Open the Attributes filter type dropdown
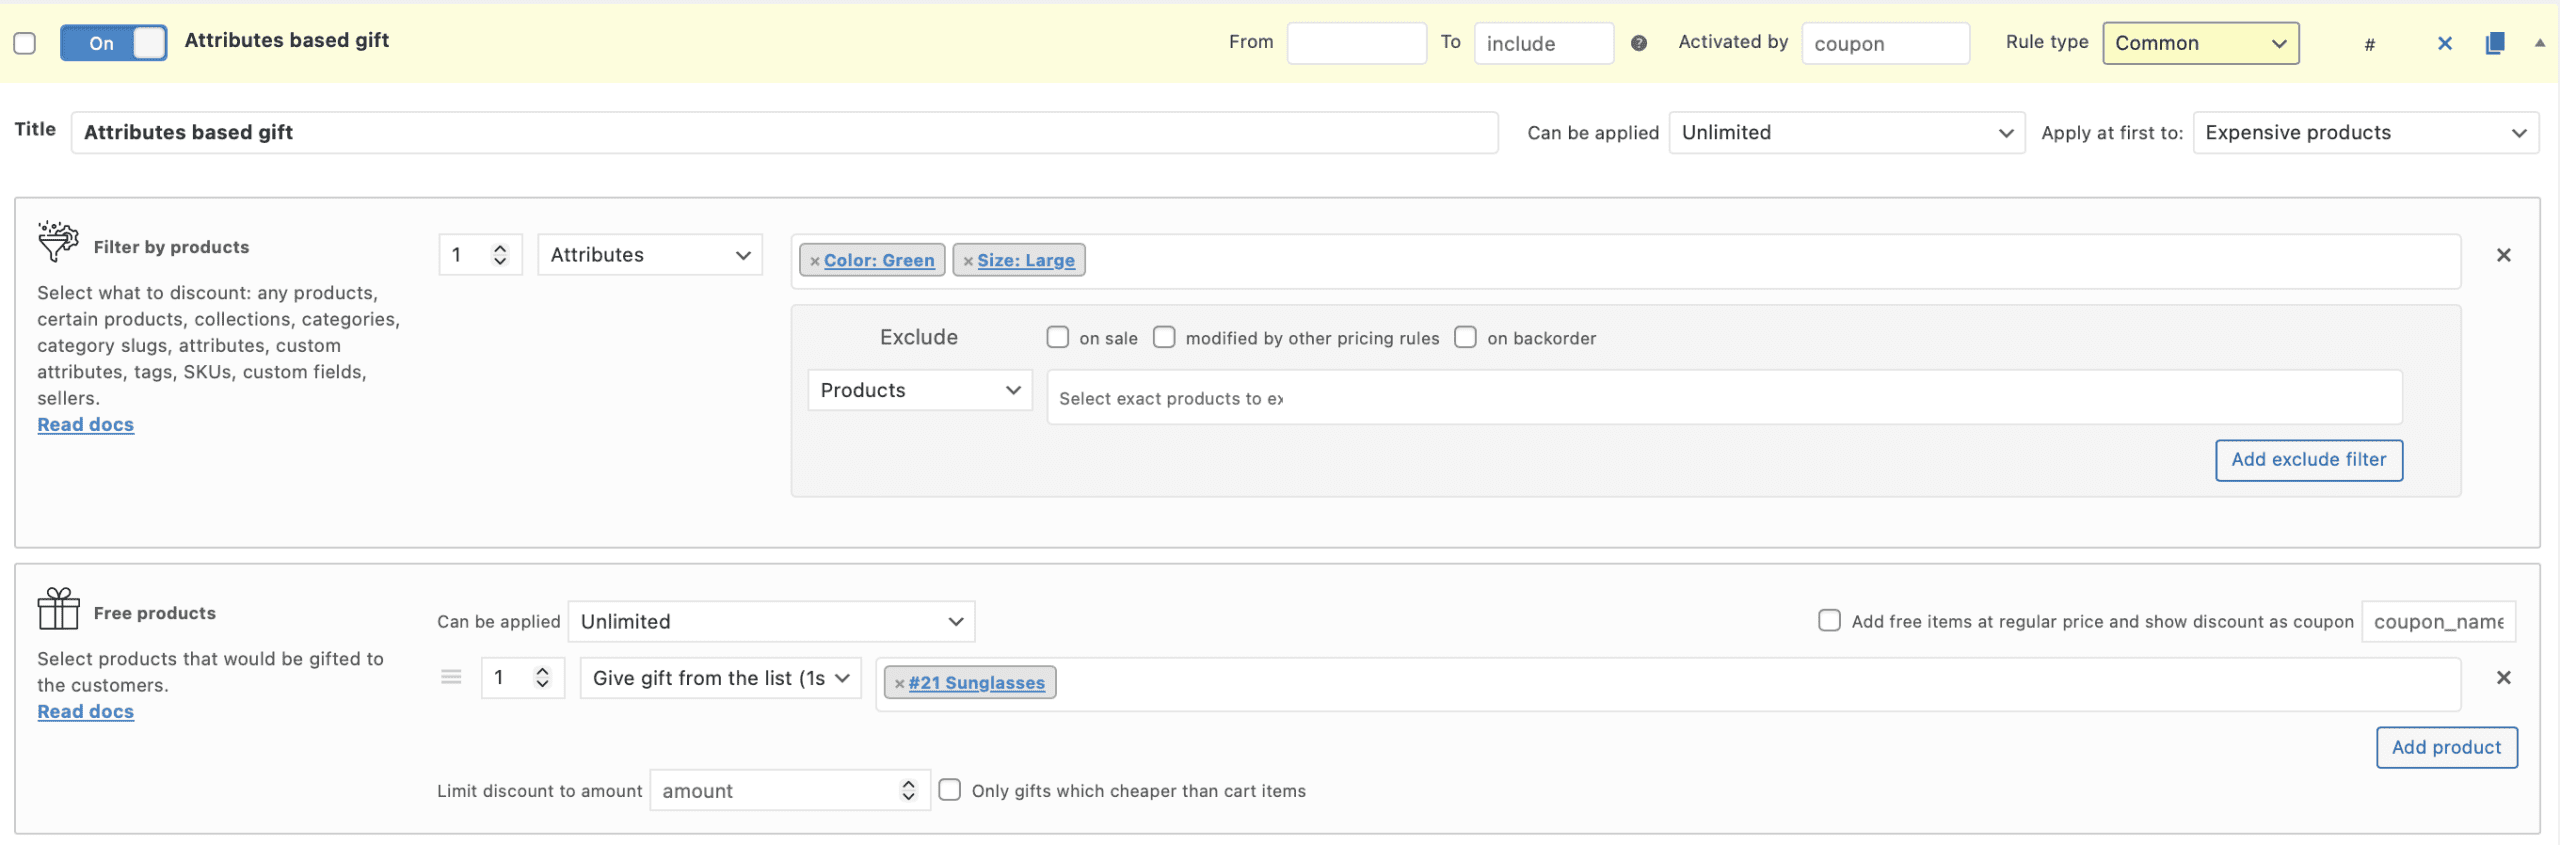 pyautogui.click(x=650, y=255)
